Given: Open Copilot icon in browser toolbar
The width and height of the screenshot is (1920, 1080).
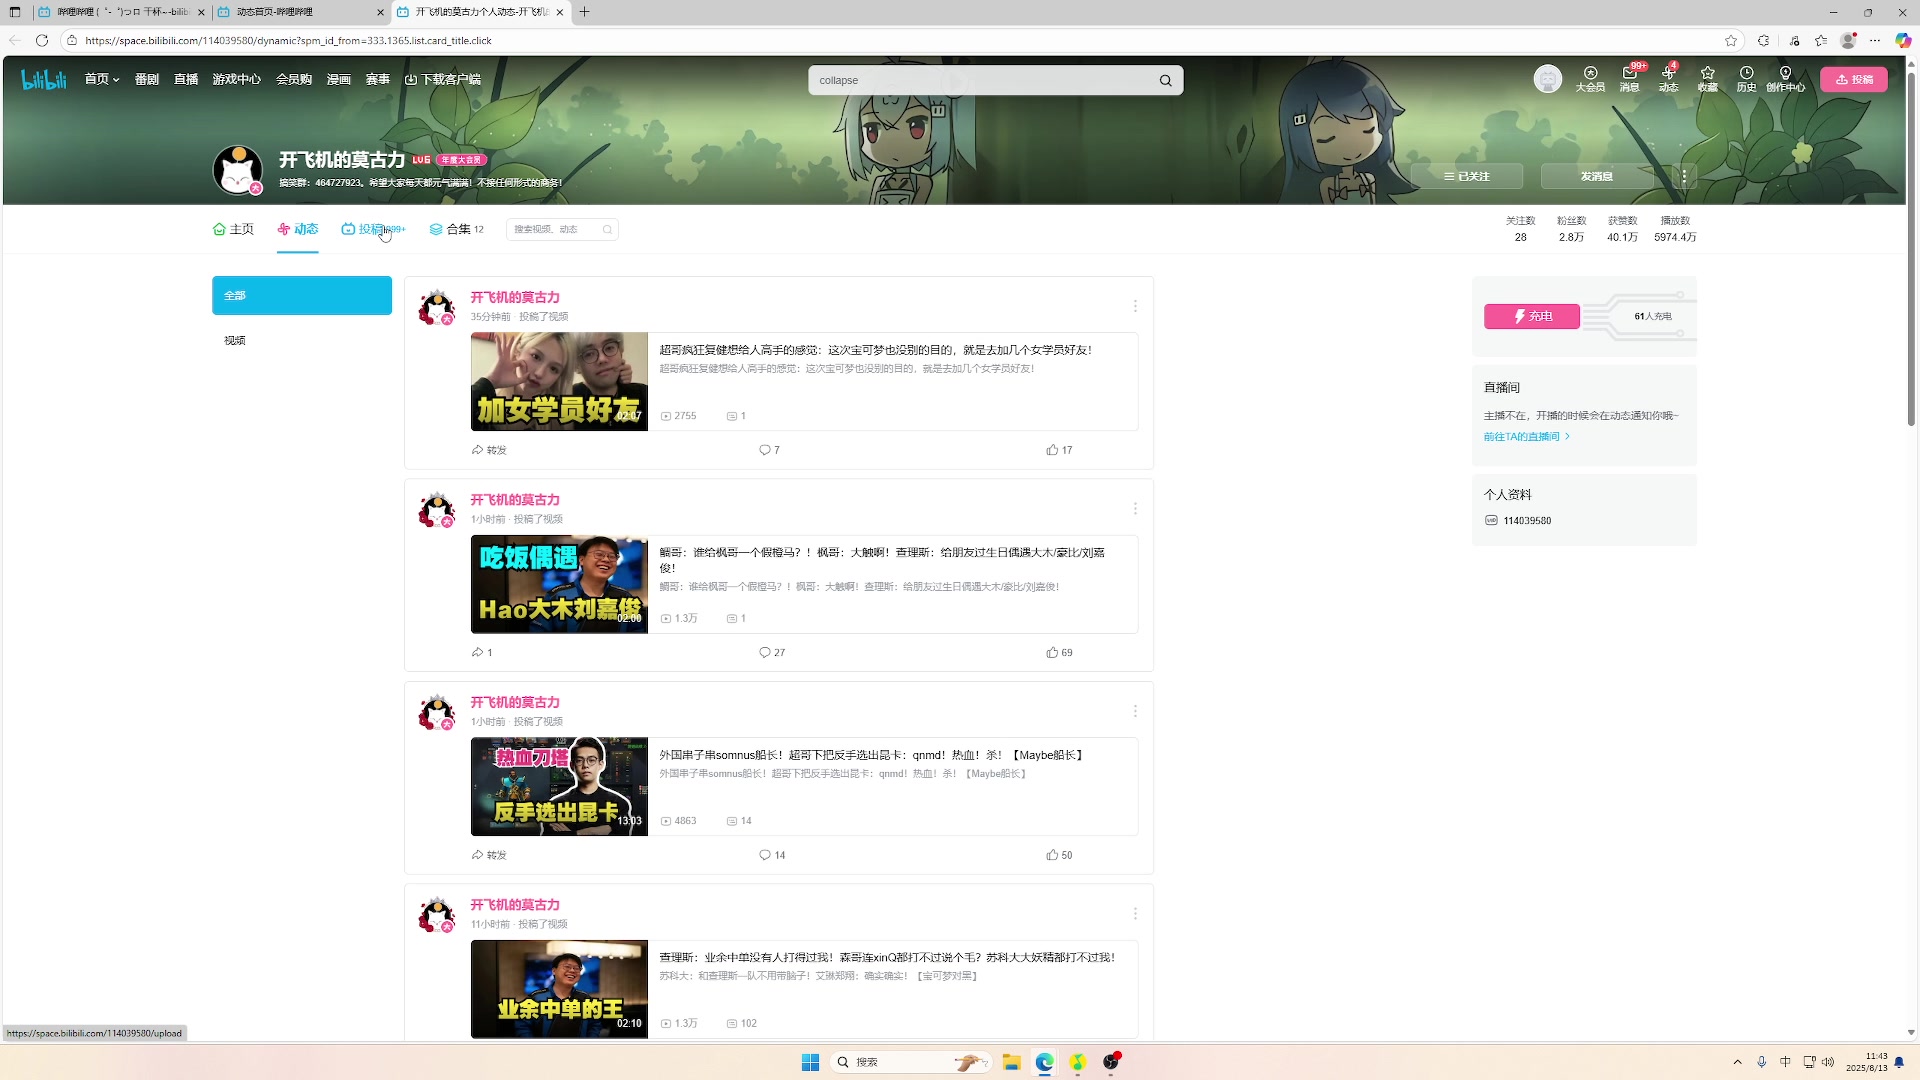Looking at the screenshot, I should 1903,41.
